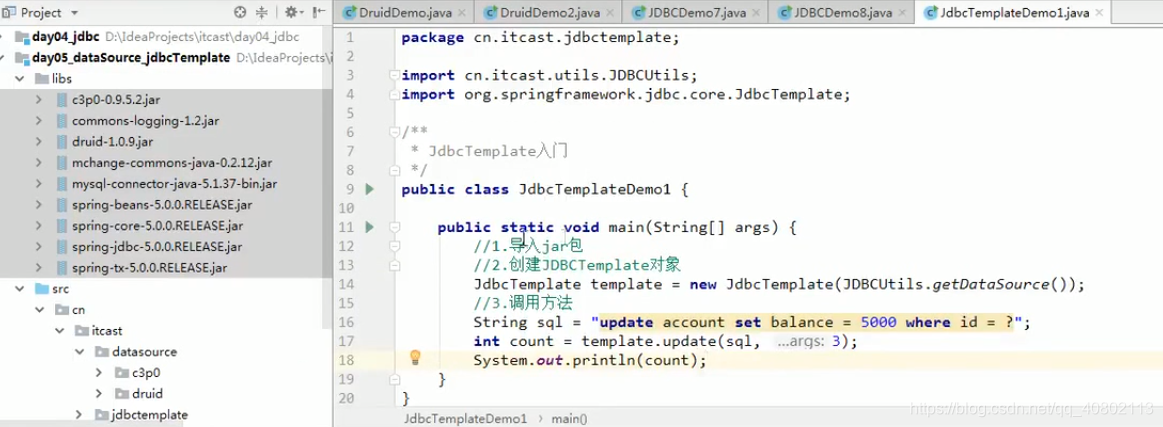The height and width of the screenshot is (427, 1163).
Task: Click the c3p0-0.9.5.2.jar file icon
Action: [62, 100]
